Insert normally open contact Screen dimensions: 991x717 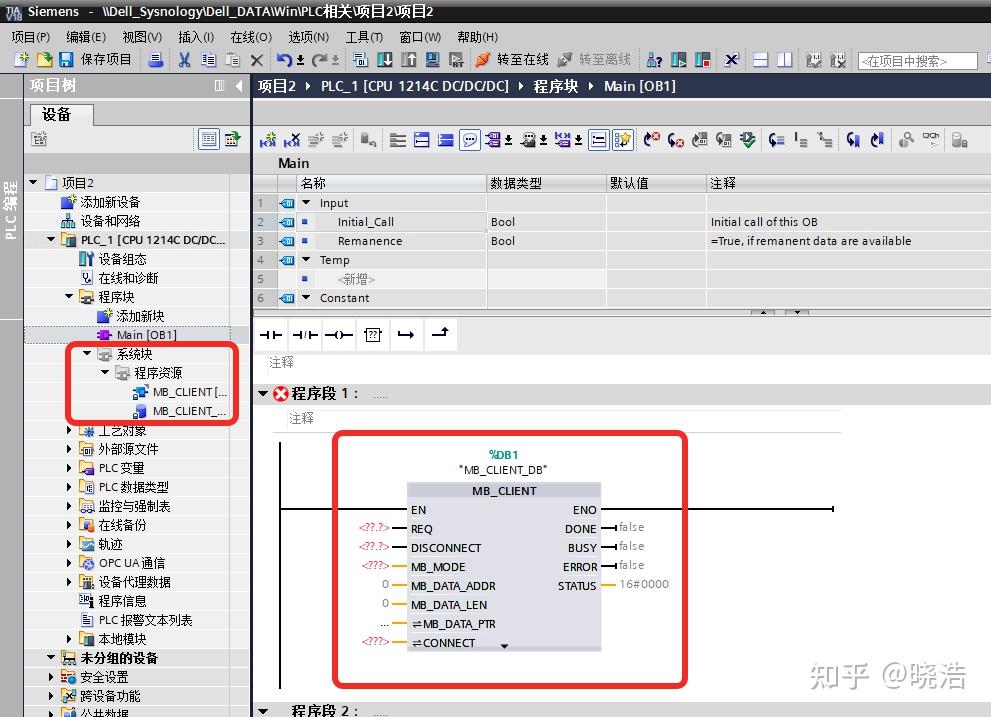click(x=271, y=334)
